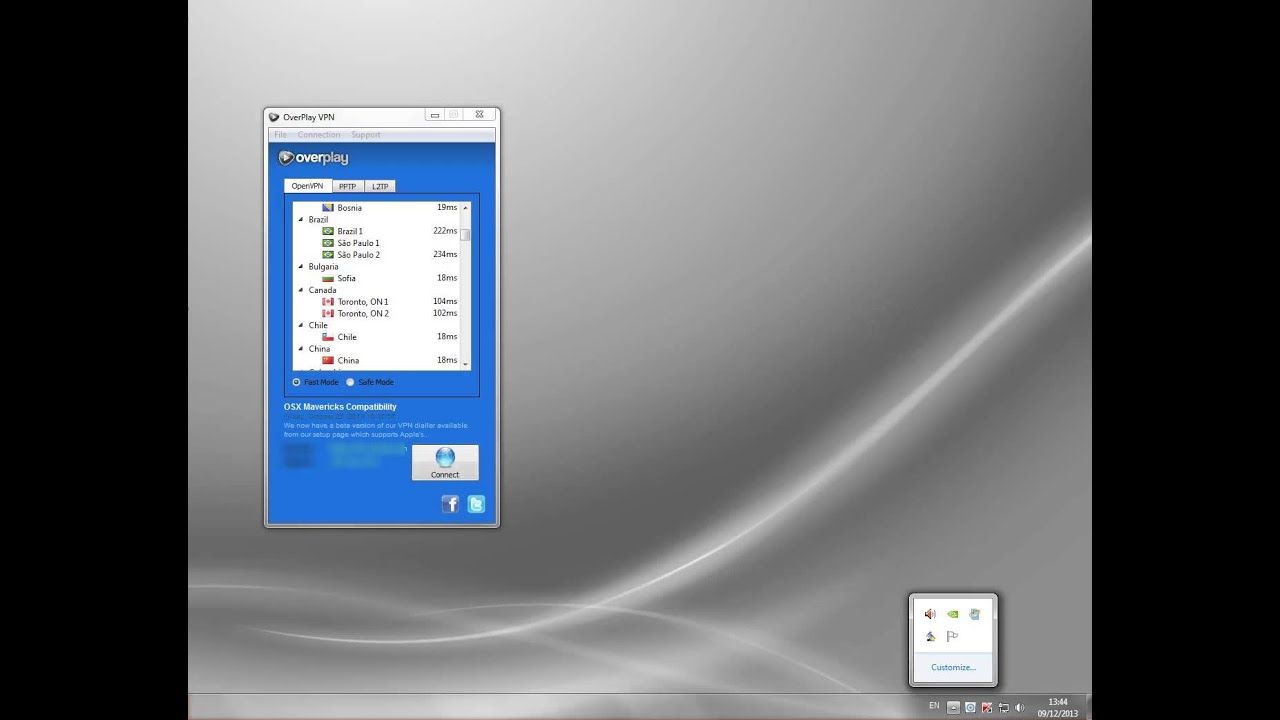Collapse the Canada server group
This screenshot has width=1280, height=720.
[301, 290]
